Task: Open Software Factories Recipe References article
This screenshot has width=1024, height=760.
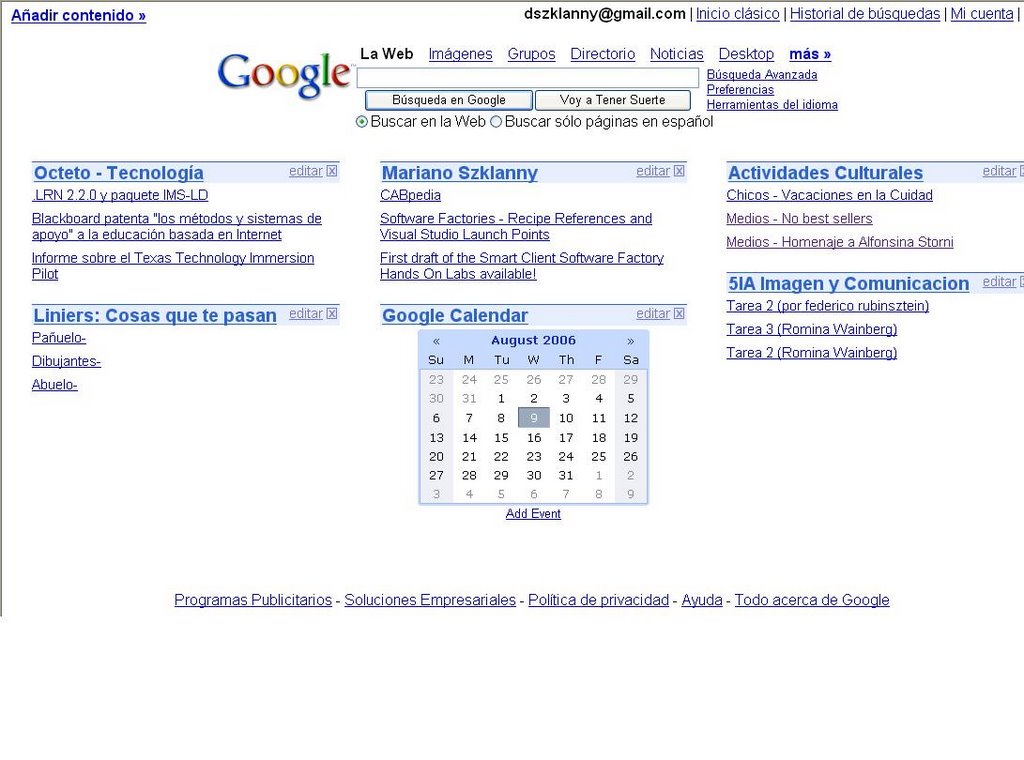Action: [x=516, y=227]
